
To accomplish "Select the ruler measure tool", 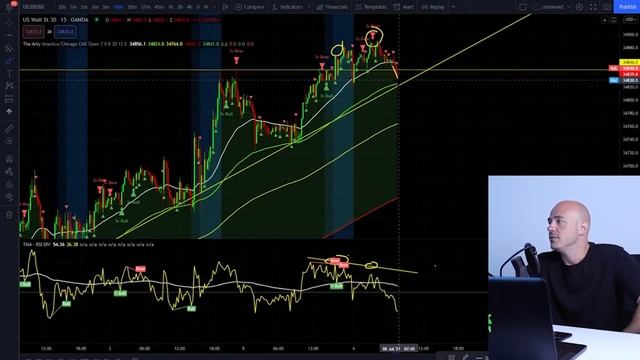I will pyautogui.click(x=9, y=129).
